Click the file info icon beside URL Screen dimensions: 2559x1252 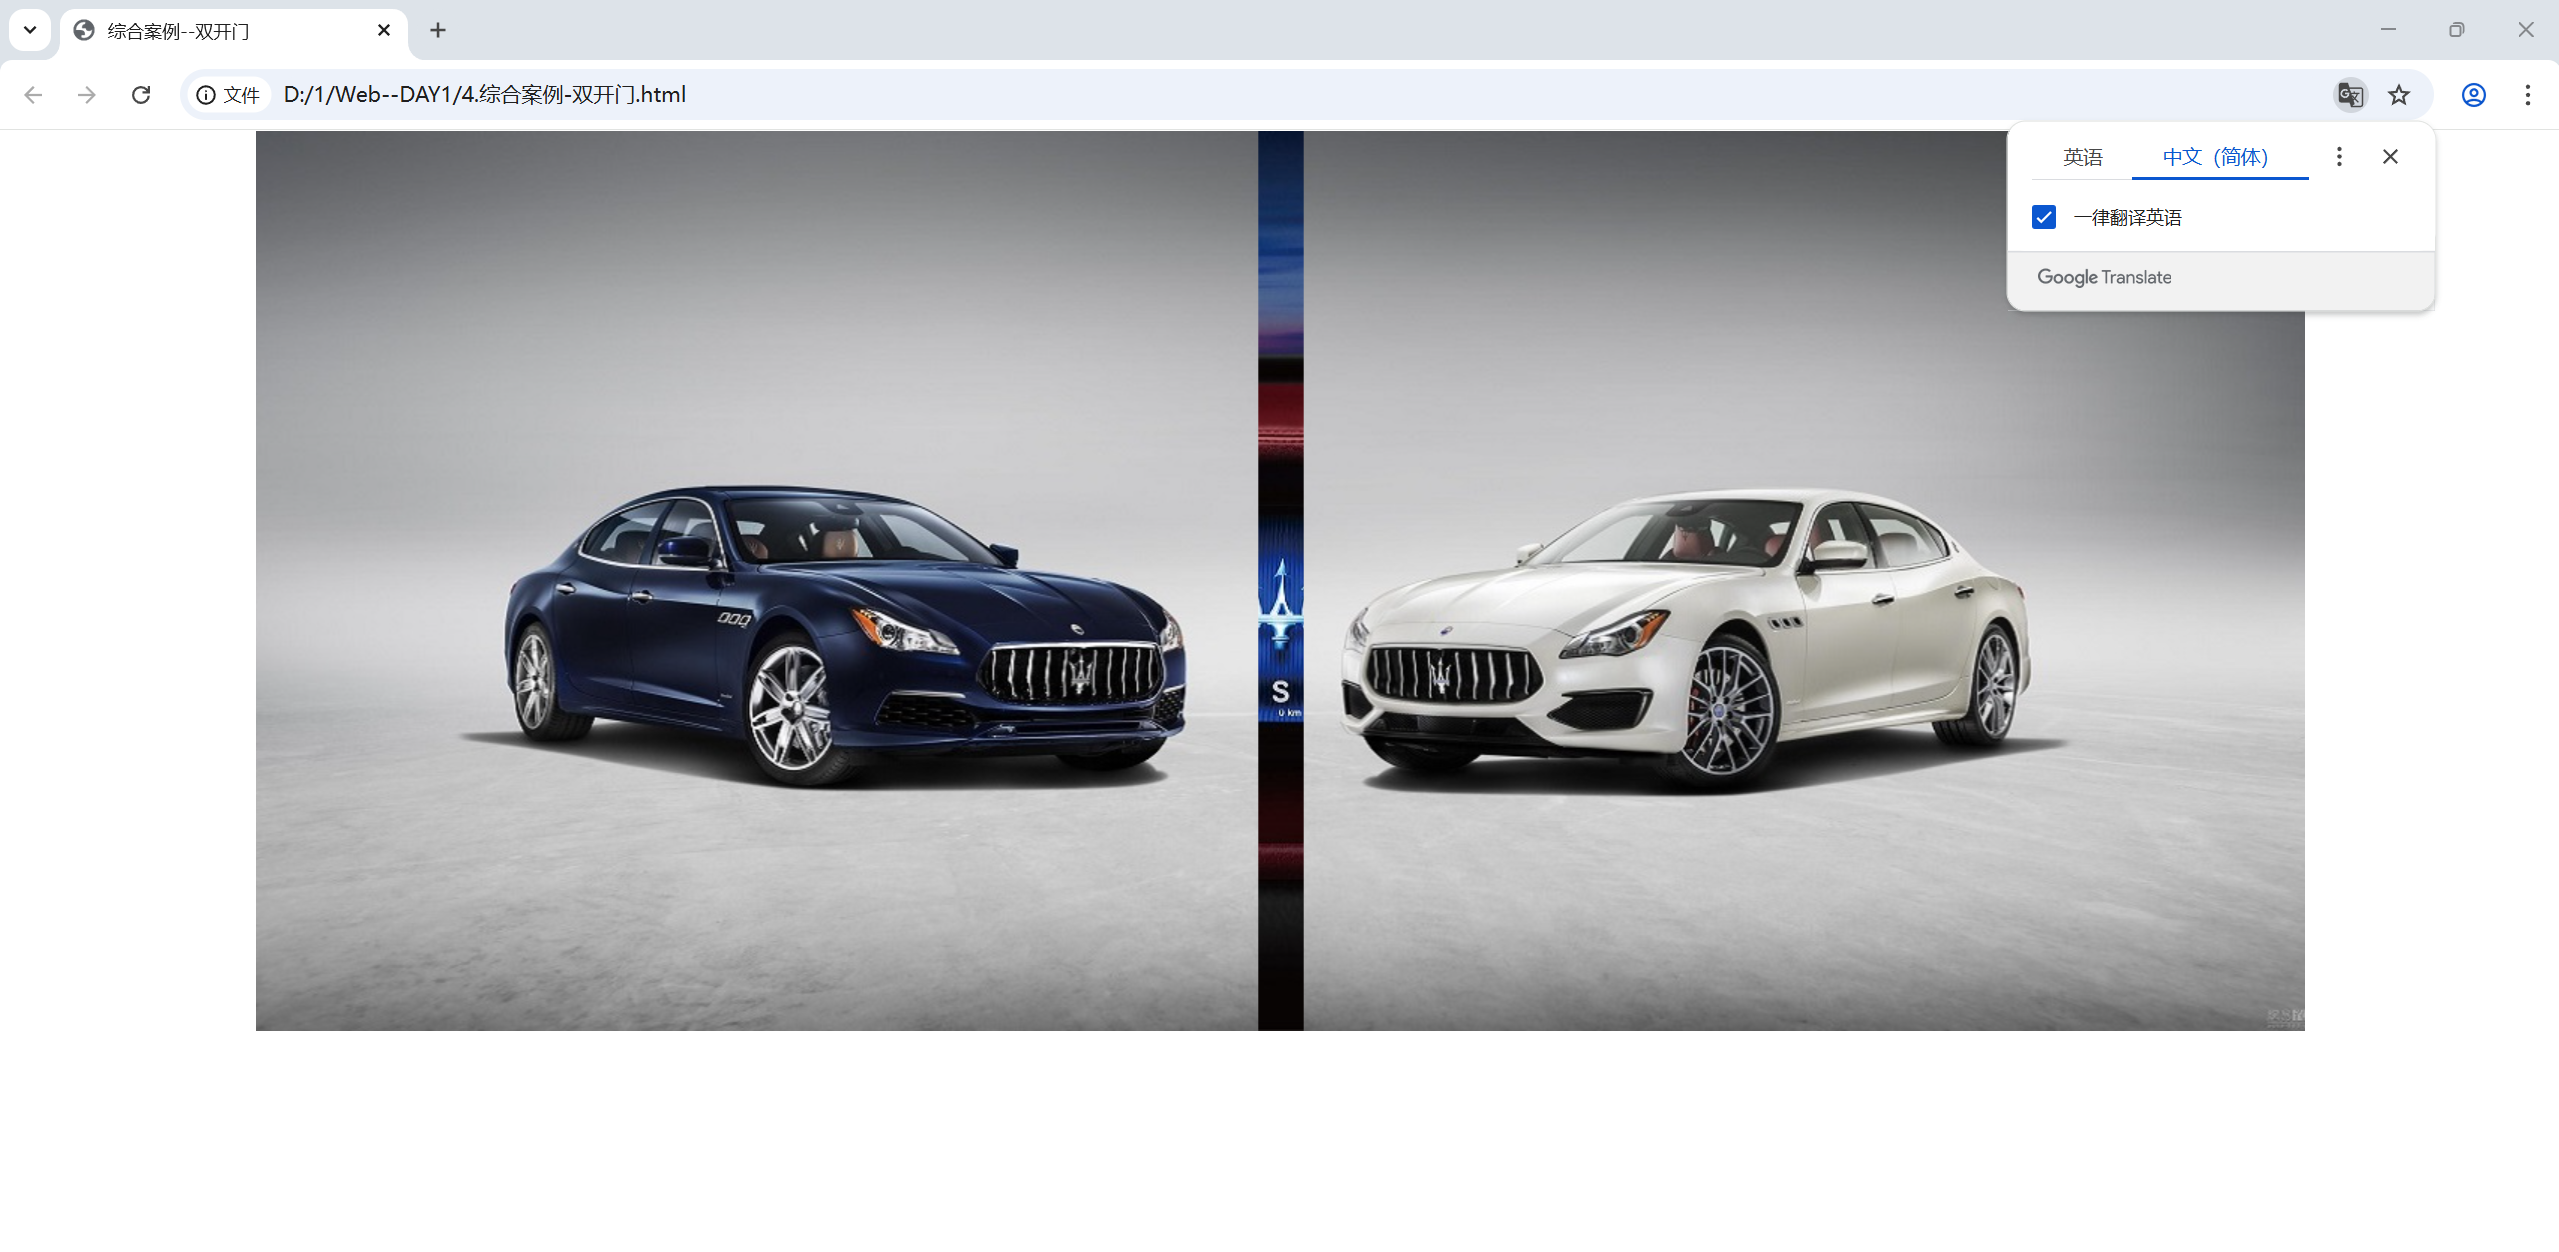206,95
